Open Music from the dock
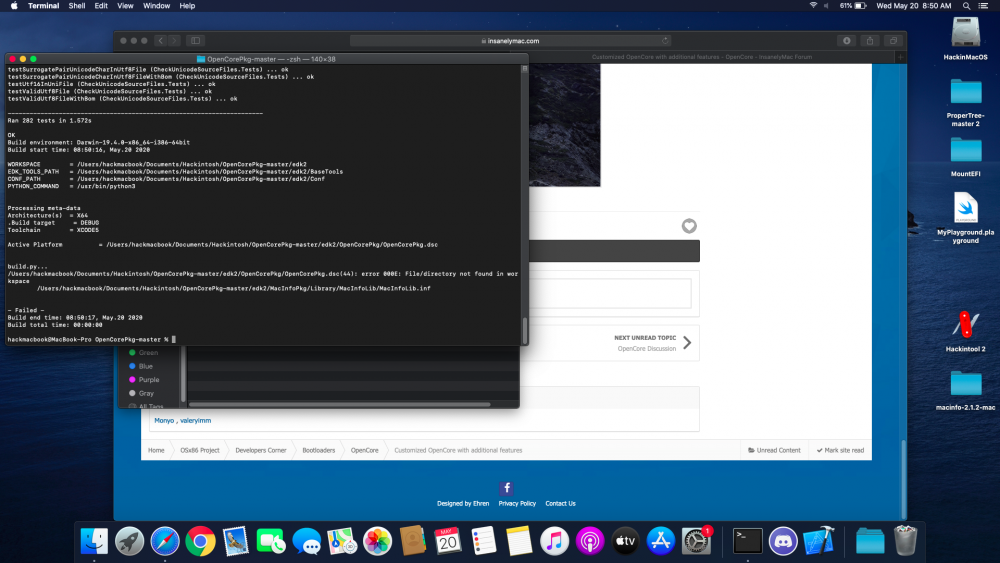Screen dimensions: 1000x563 click(554, 541)
